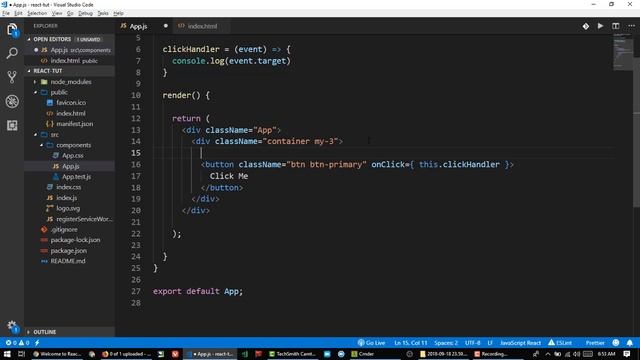
Task: Open the View menu
Action: (57, 13)
